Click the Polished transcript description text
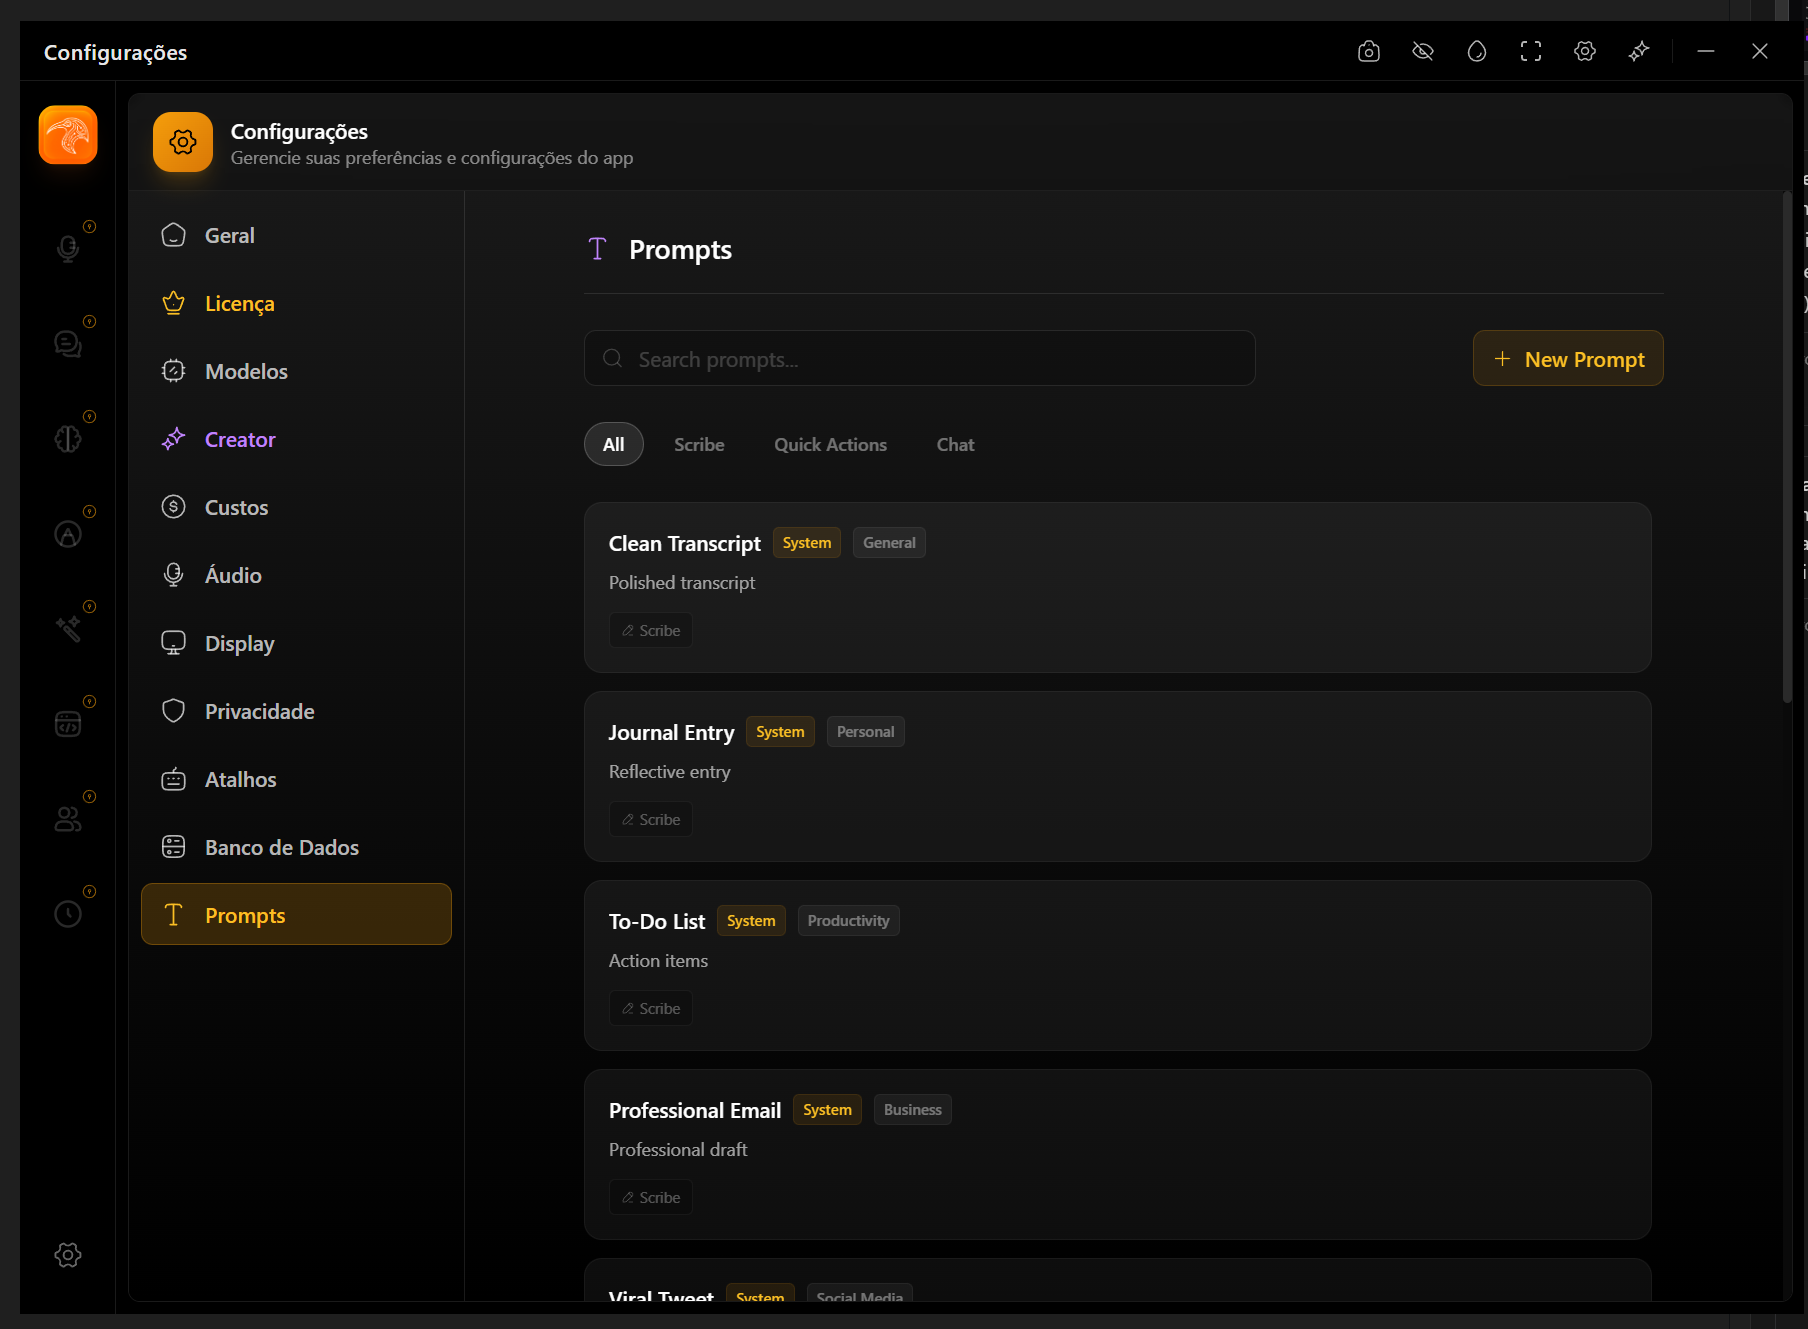The image size is (1808, 1329). point(682,583)
